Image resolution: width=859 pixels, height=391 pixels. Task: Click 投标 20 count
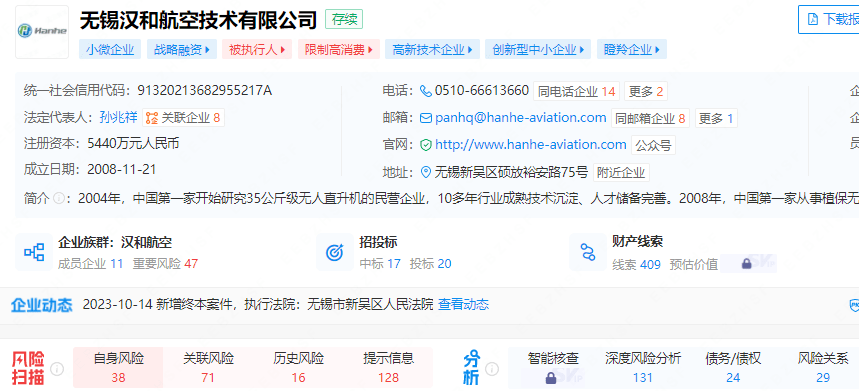click(x=431, y=264)
